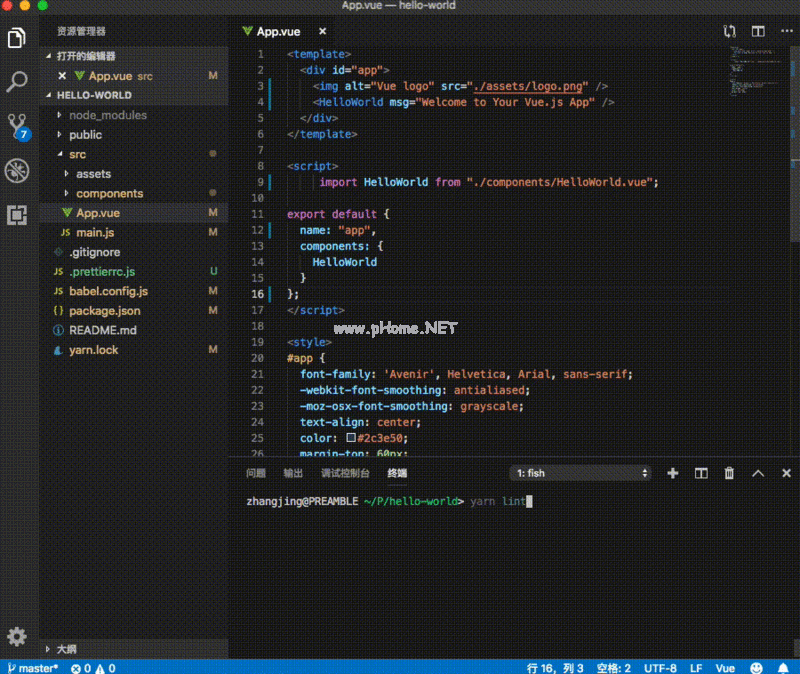The height and width of the screenshot is (674, 800).
Task: Split the terminal panel
Action: (701, 473)
